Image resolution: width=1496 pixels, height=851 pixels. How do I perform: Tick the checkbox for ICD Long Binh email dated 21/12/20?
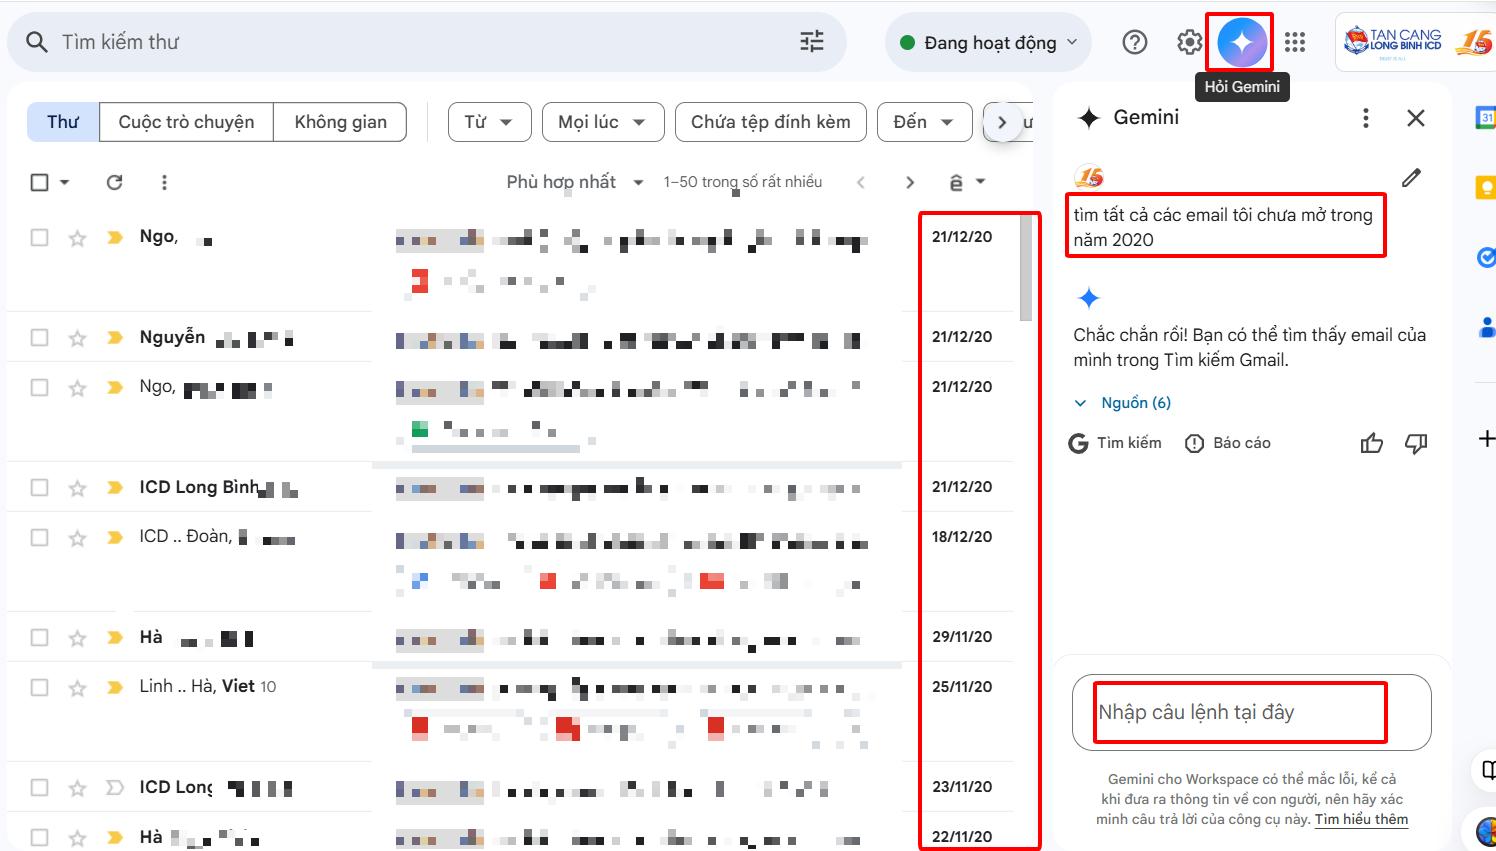pos(39,487)
